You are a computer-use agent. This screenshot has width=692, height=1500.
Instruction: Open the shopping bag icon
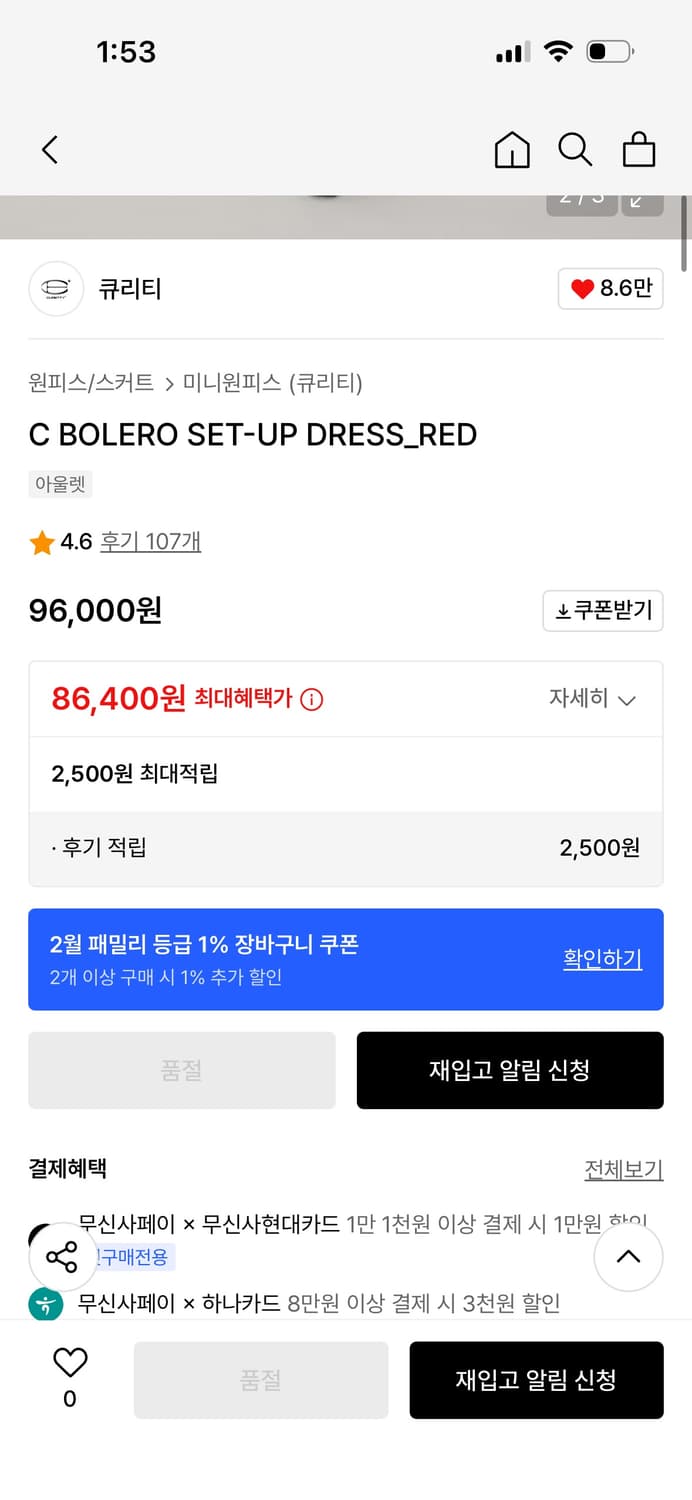[x=639, y=150]
